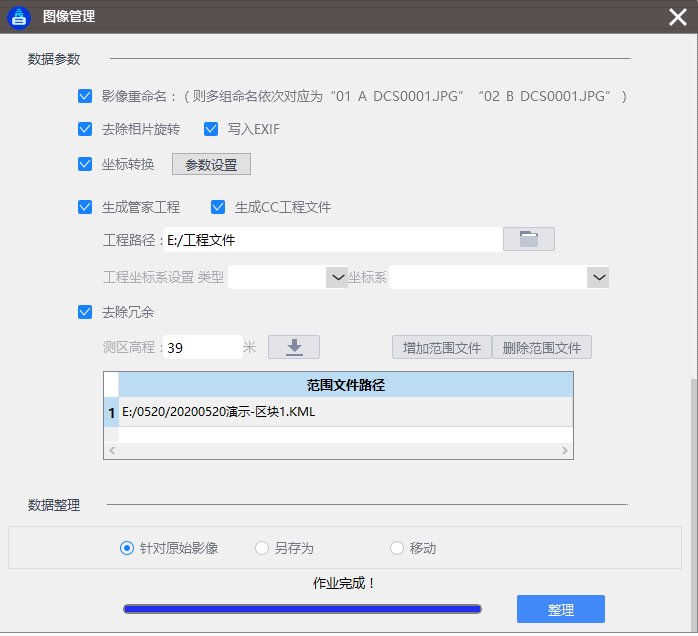Disable remove photo rotation option
Viewport: 698px width, 636px height.
85,129
